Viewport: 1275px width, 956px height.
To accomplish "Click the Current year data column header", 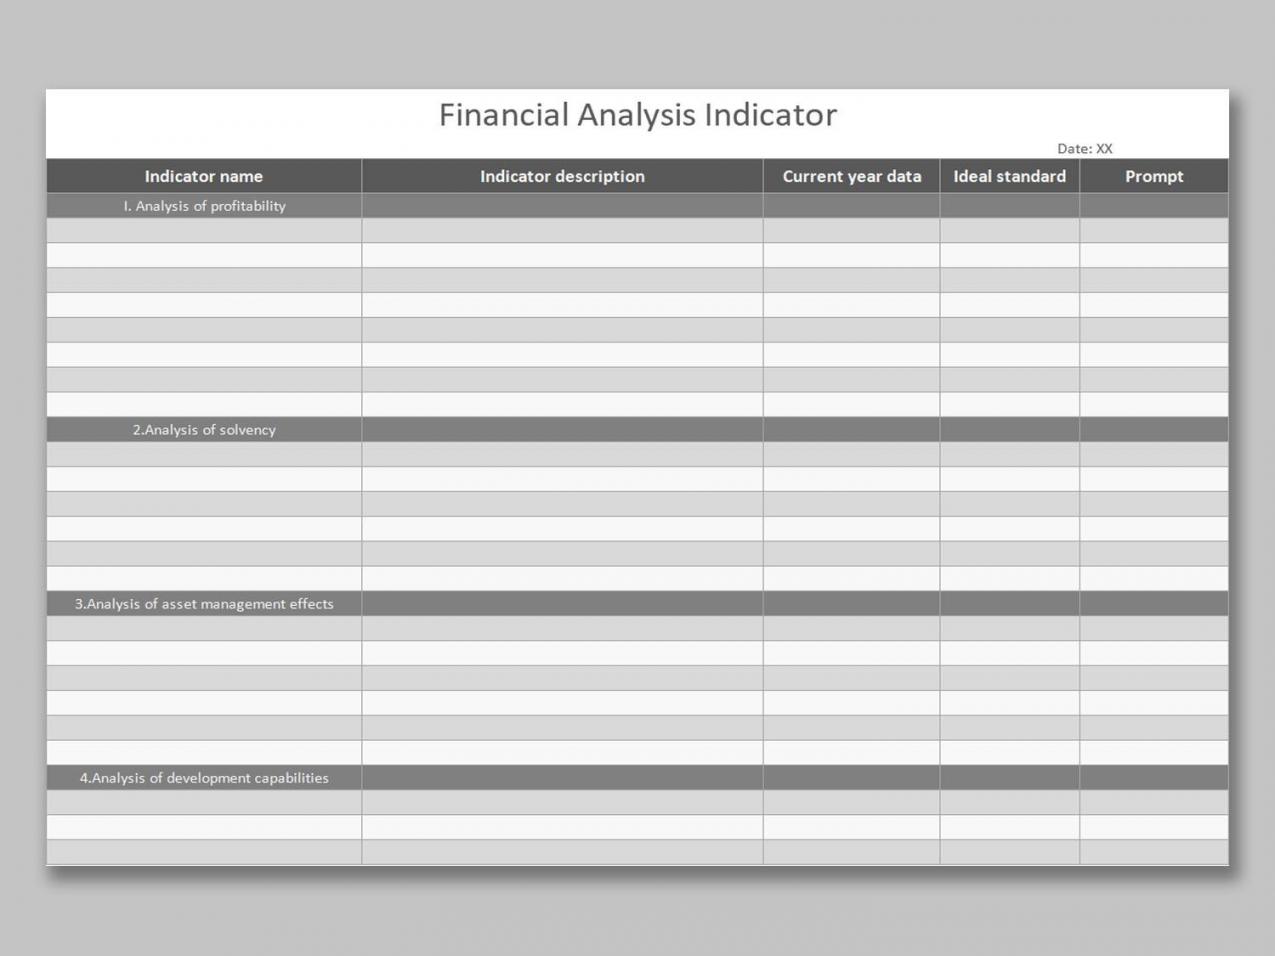I will (850, 176).
